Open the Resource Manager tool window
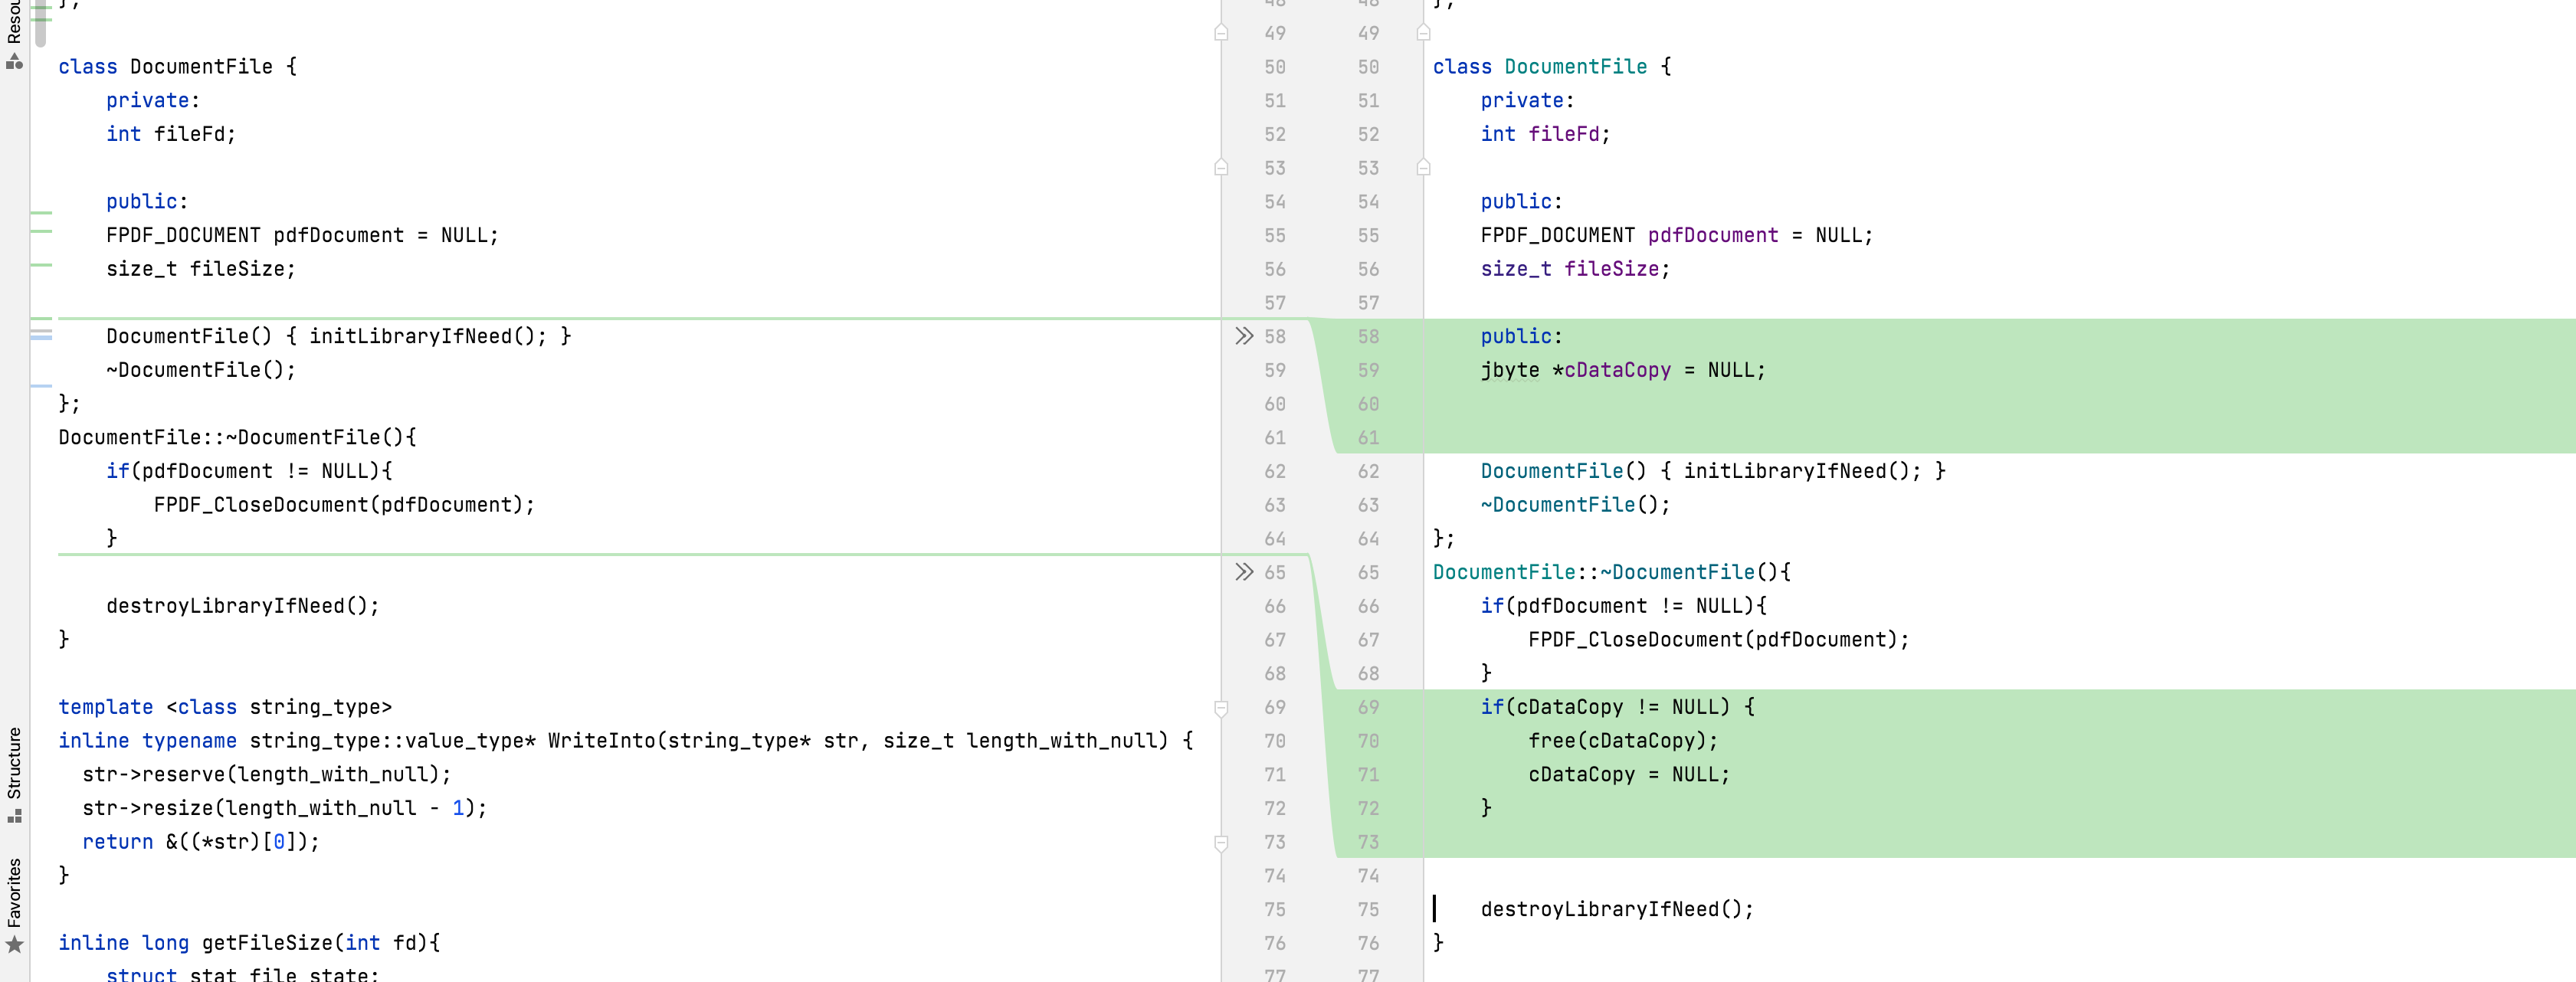 (14, 34)
